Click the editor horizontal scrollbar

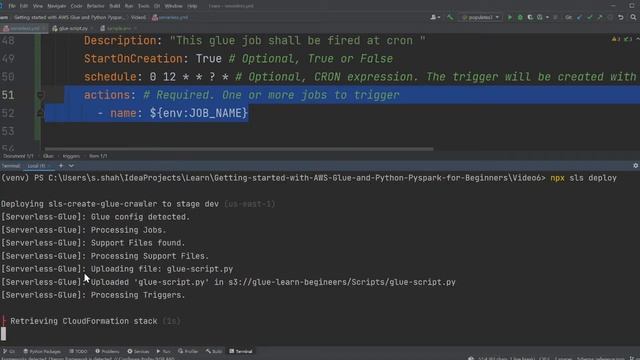click(239, 149)
